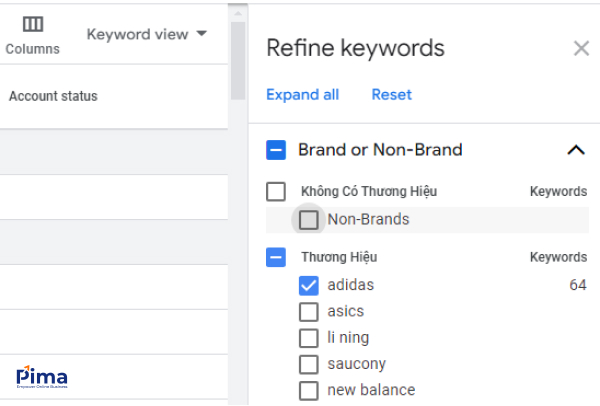Click the Columns icon

[32, 25]
